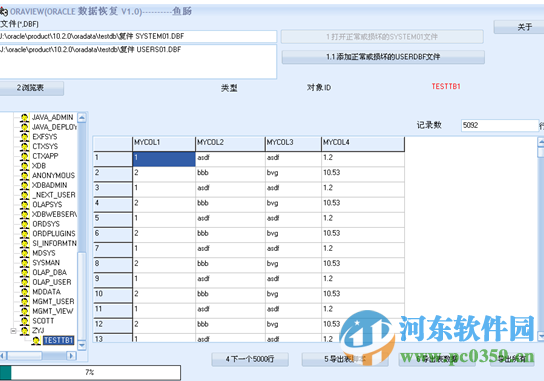Click the 2浏览表 button
This screenshot has height=381, width=544.
(31, 88)
